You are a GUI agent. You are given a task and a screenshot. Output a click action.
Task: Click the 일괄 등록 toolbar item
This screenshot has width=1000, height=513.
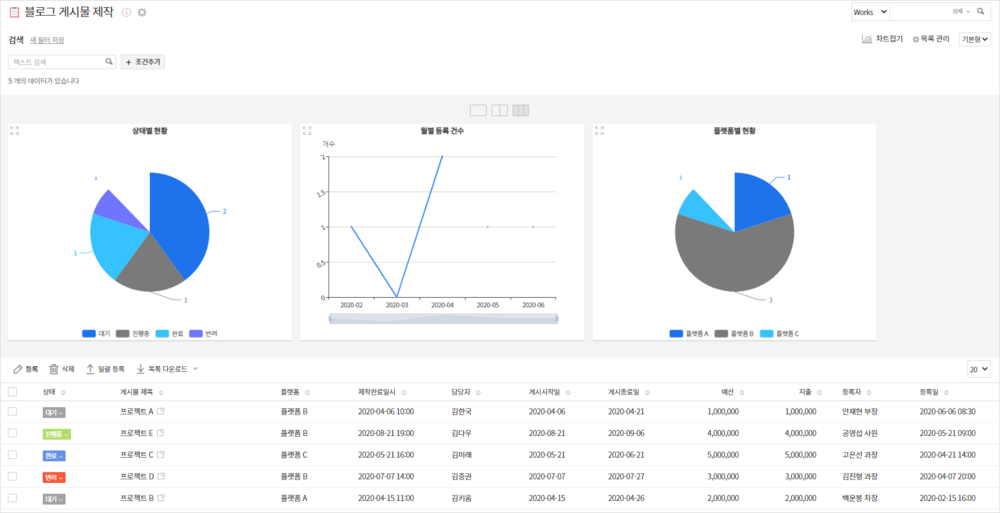[x=105, y=369]
